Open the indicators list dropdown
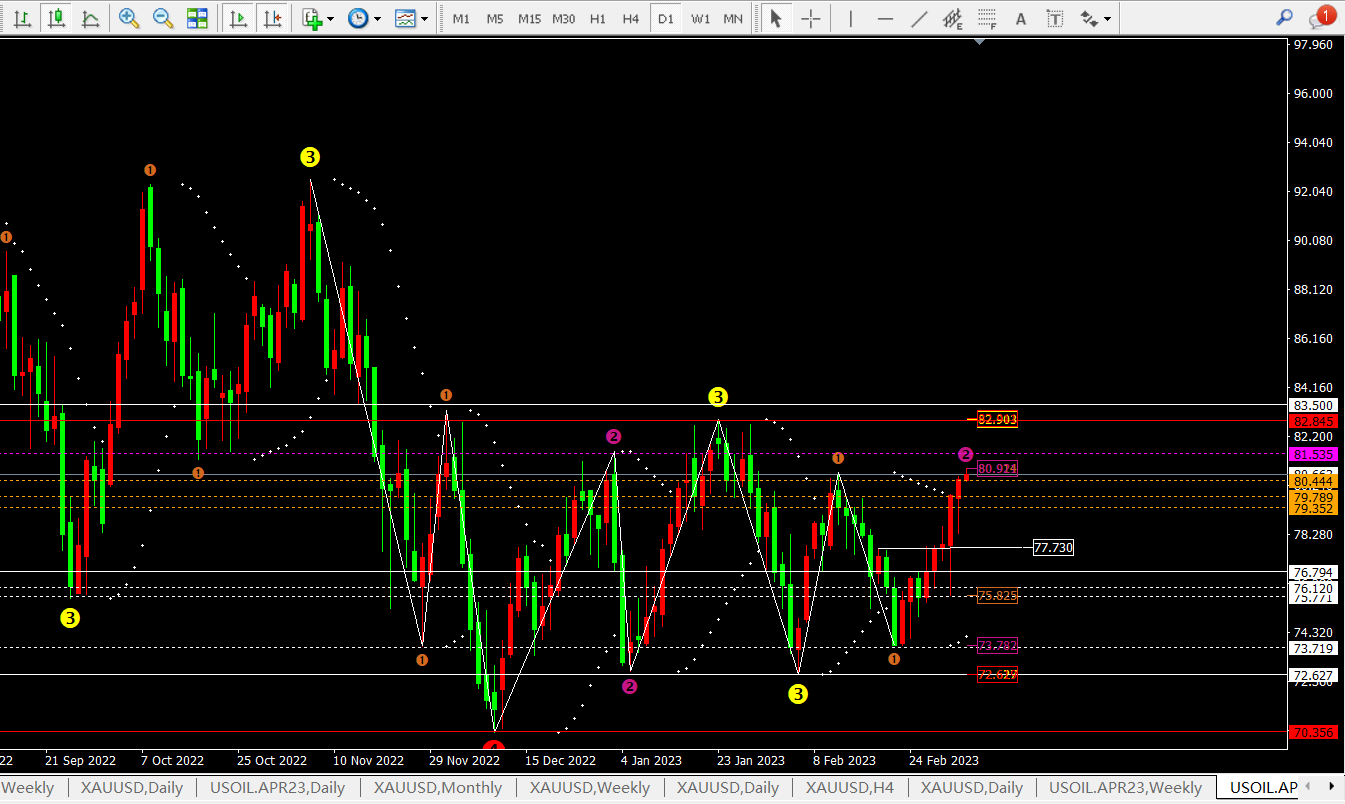The height and width of the screenshot is (804, 1345). click(x=318, y=18)
